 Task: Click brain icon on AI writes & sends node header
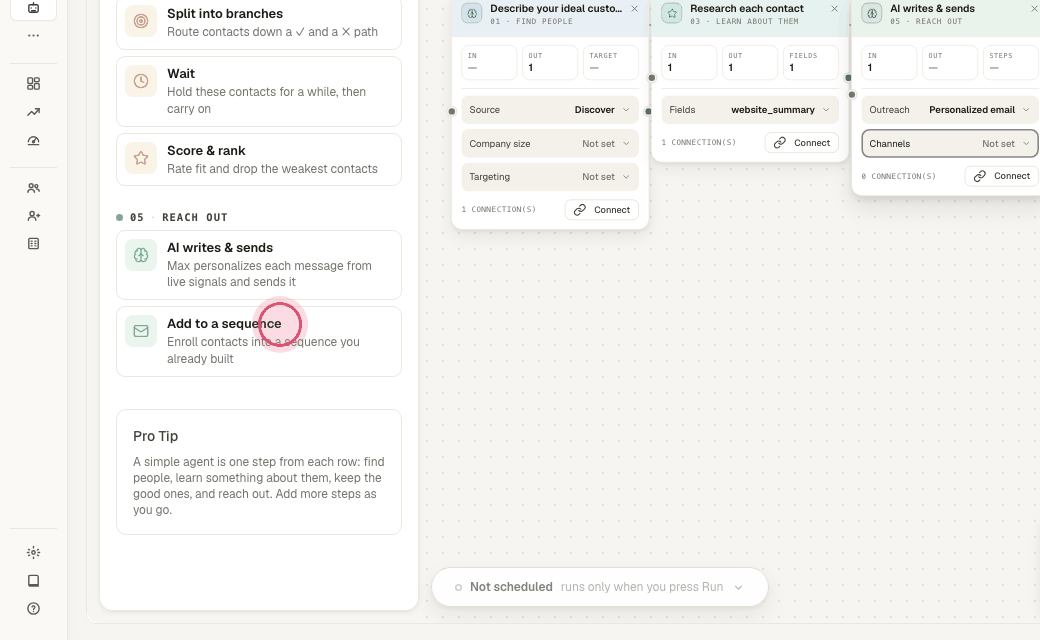click(x=872, y=13)
